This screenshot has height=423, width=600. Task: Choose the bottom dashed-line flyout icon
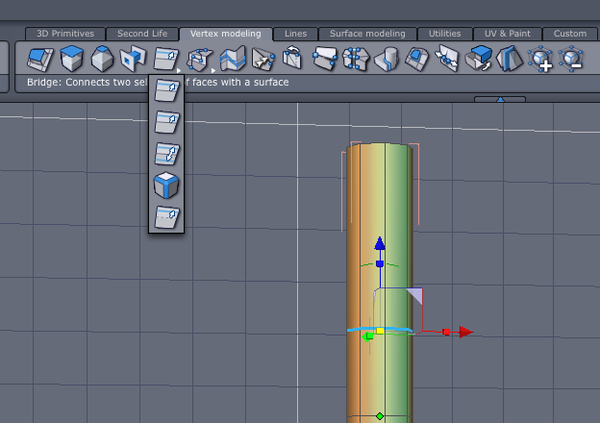click(x=166, y=217)
